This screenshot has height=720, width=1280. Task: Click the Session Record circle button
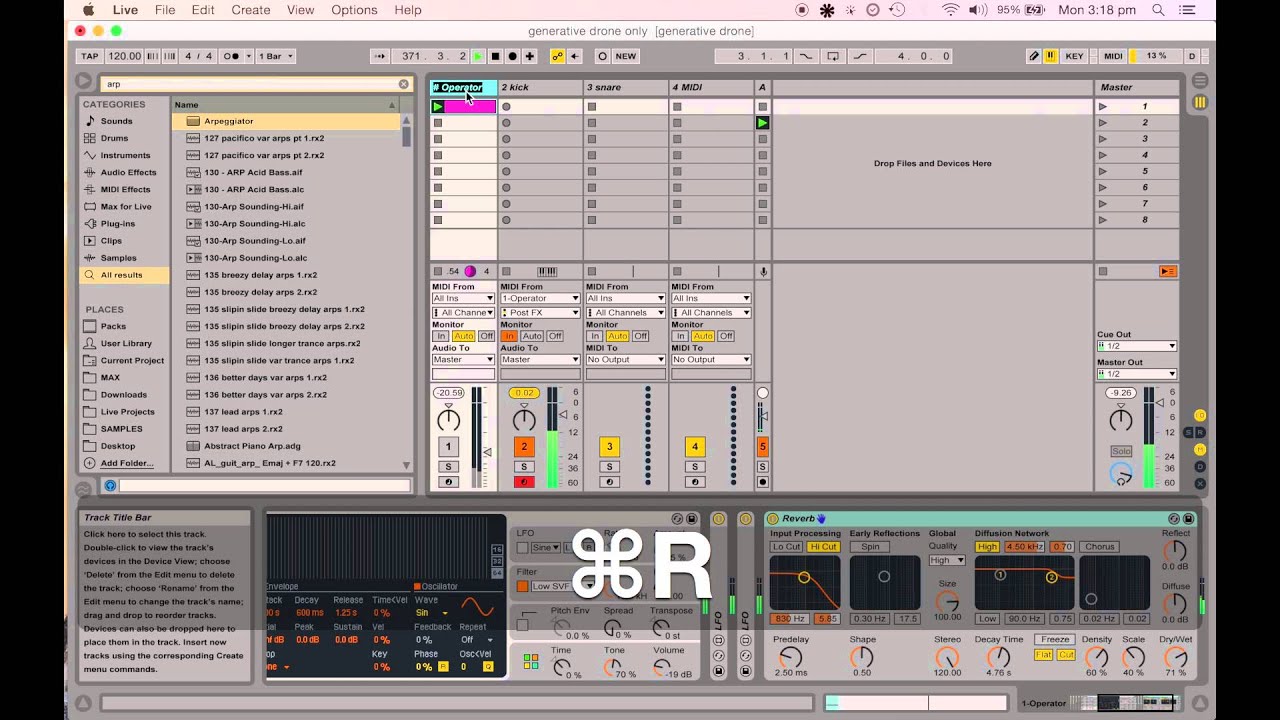[x=602, y=56]
